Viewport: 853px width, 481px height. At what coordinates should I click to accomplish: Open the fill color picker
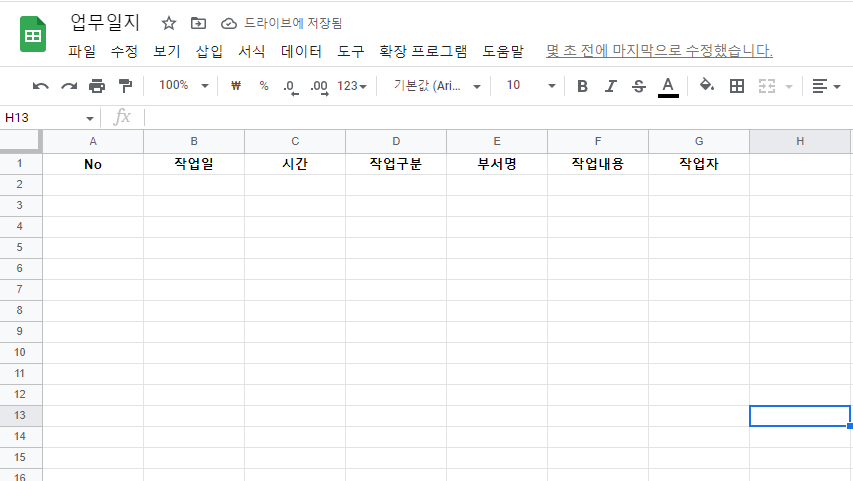point(707,85)
